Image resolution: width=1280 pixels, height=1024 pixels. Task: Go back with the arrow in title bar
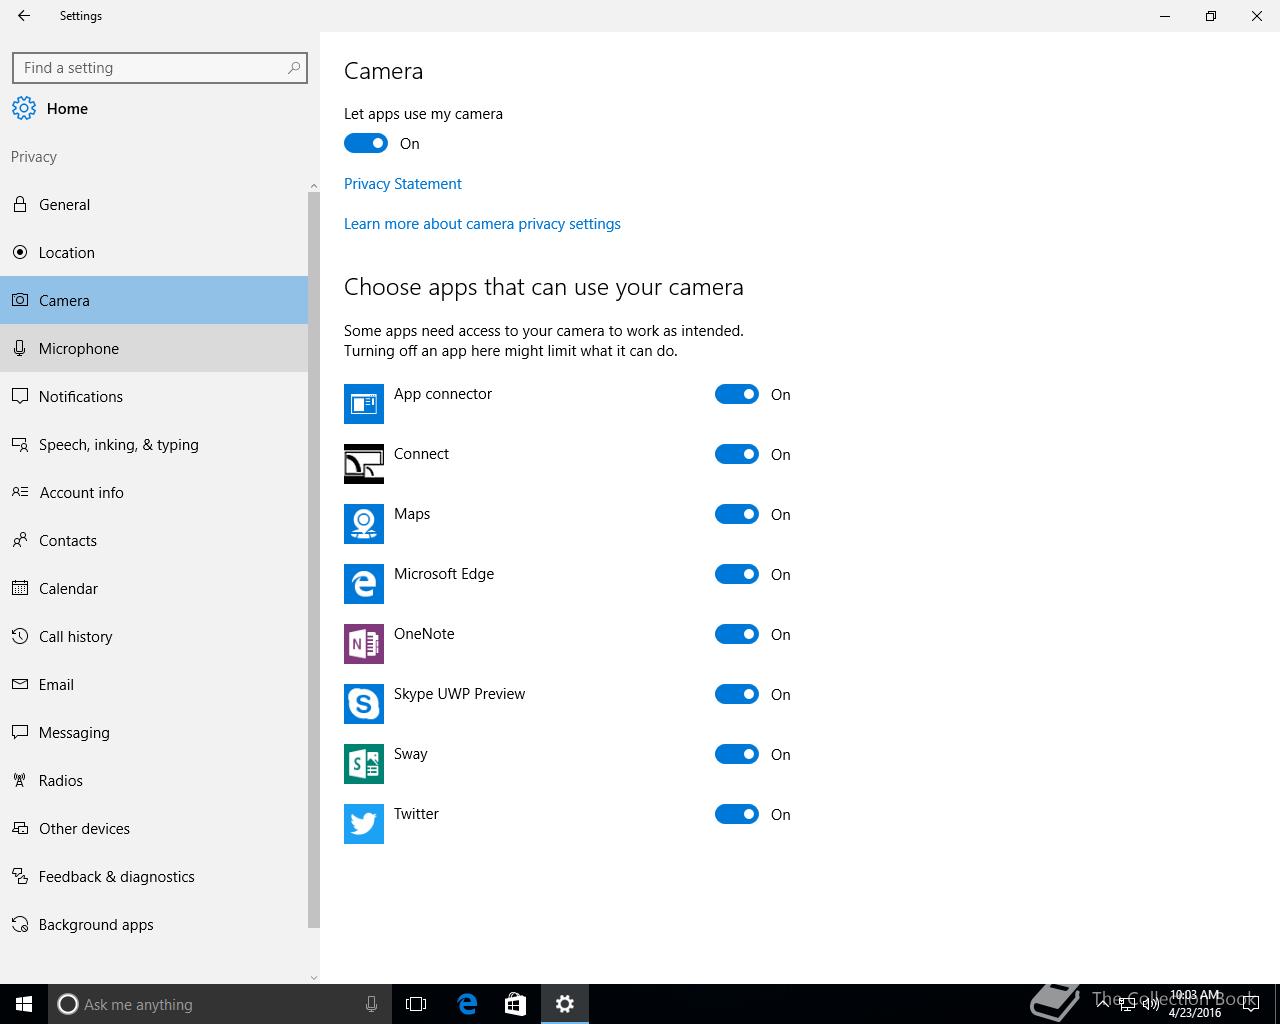tap(24, 16)
